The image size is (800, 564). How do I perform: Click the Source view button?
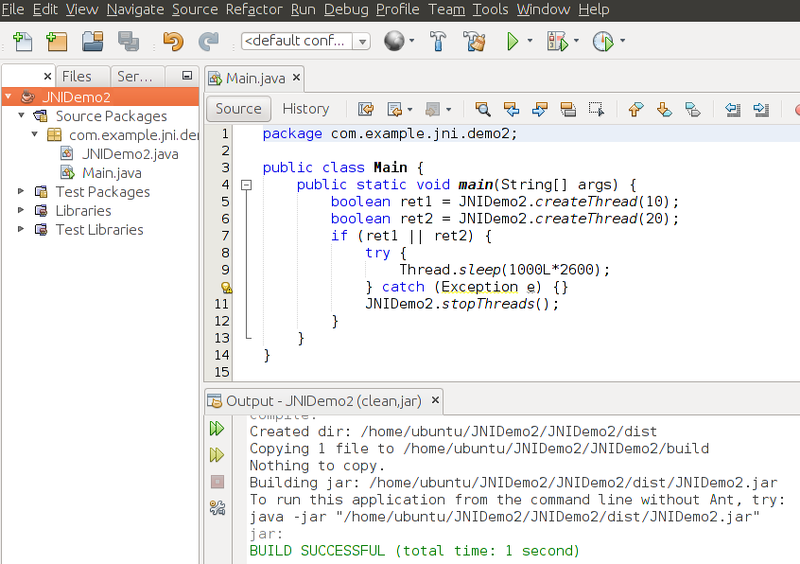click(x=238, y=109)
